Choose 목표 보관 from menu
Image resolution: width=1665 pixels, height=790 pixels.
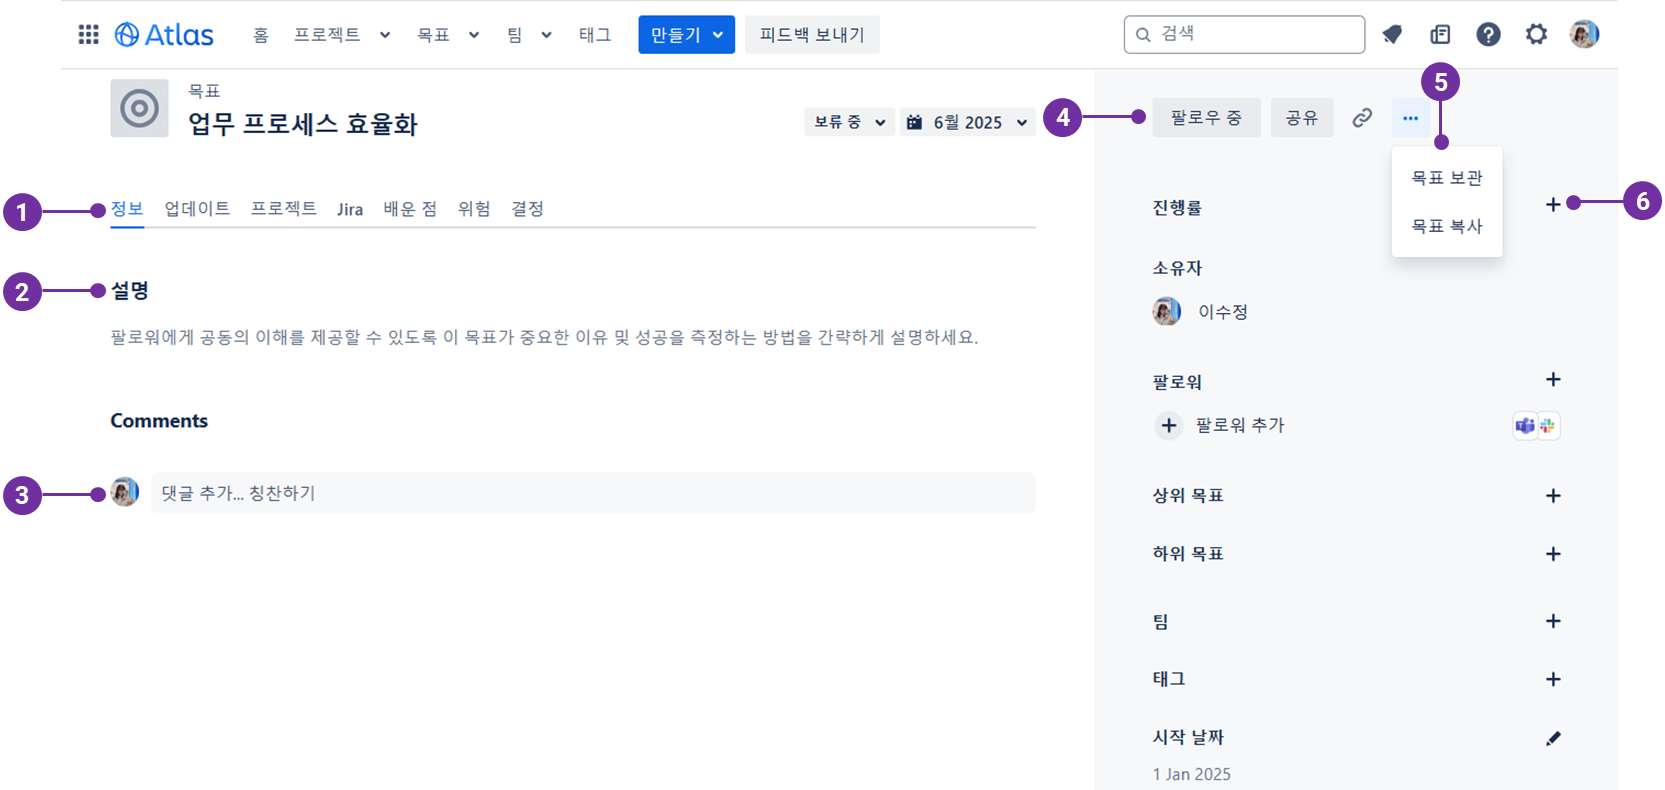pos(1447,178)
